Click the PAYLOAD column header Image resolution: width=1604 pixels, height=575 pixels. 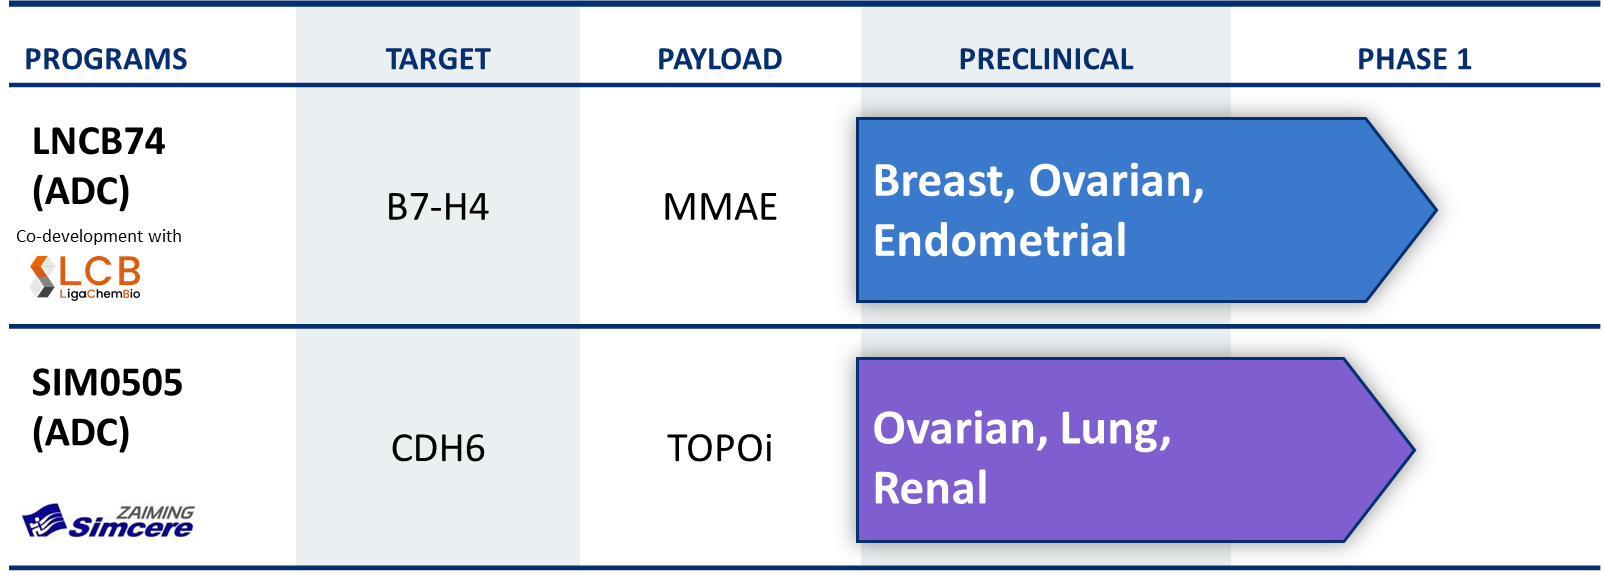(719, 59)
